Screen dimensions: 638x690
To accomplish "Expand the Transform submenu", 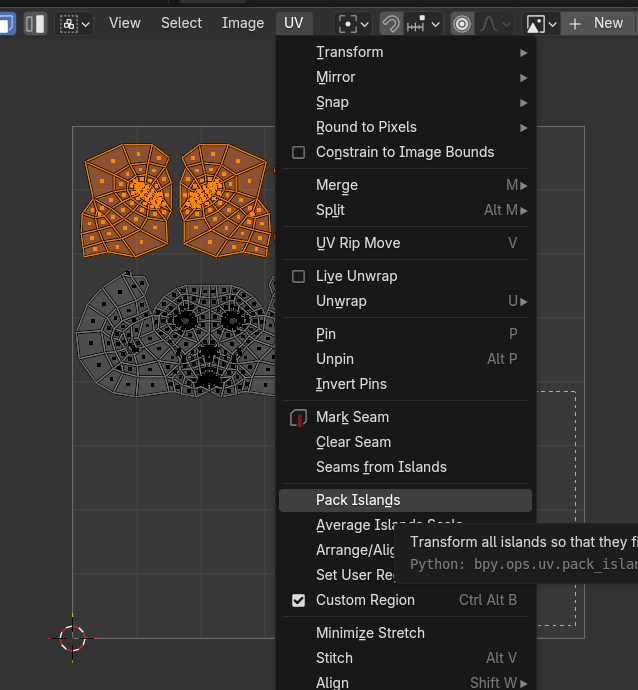I will pos(405,52).
